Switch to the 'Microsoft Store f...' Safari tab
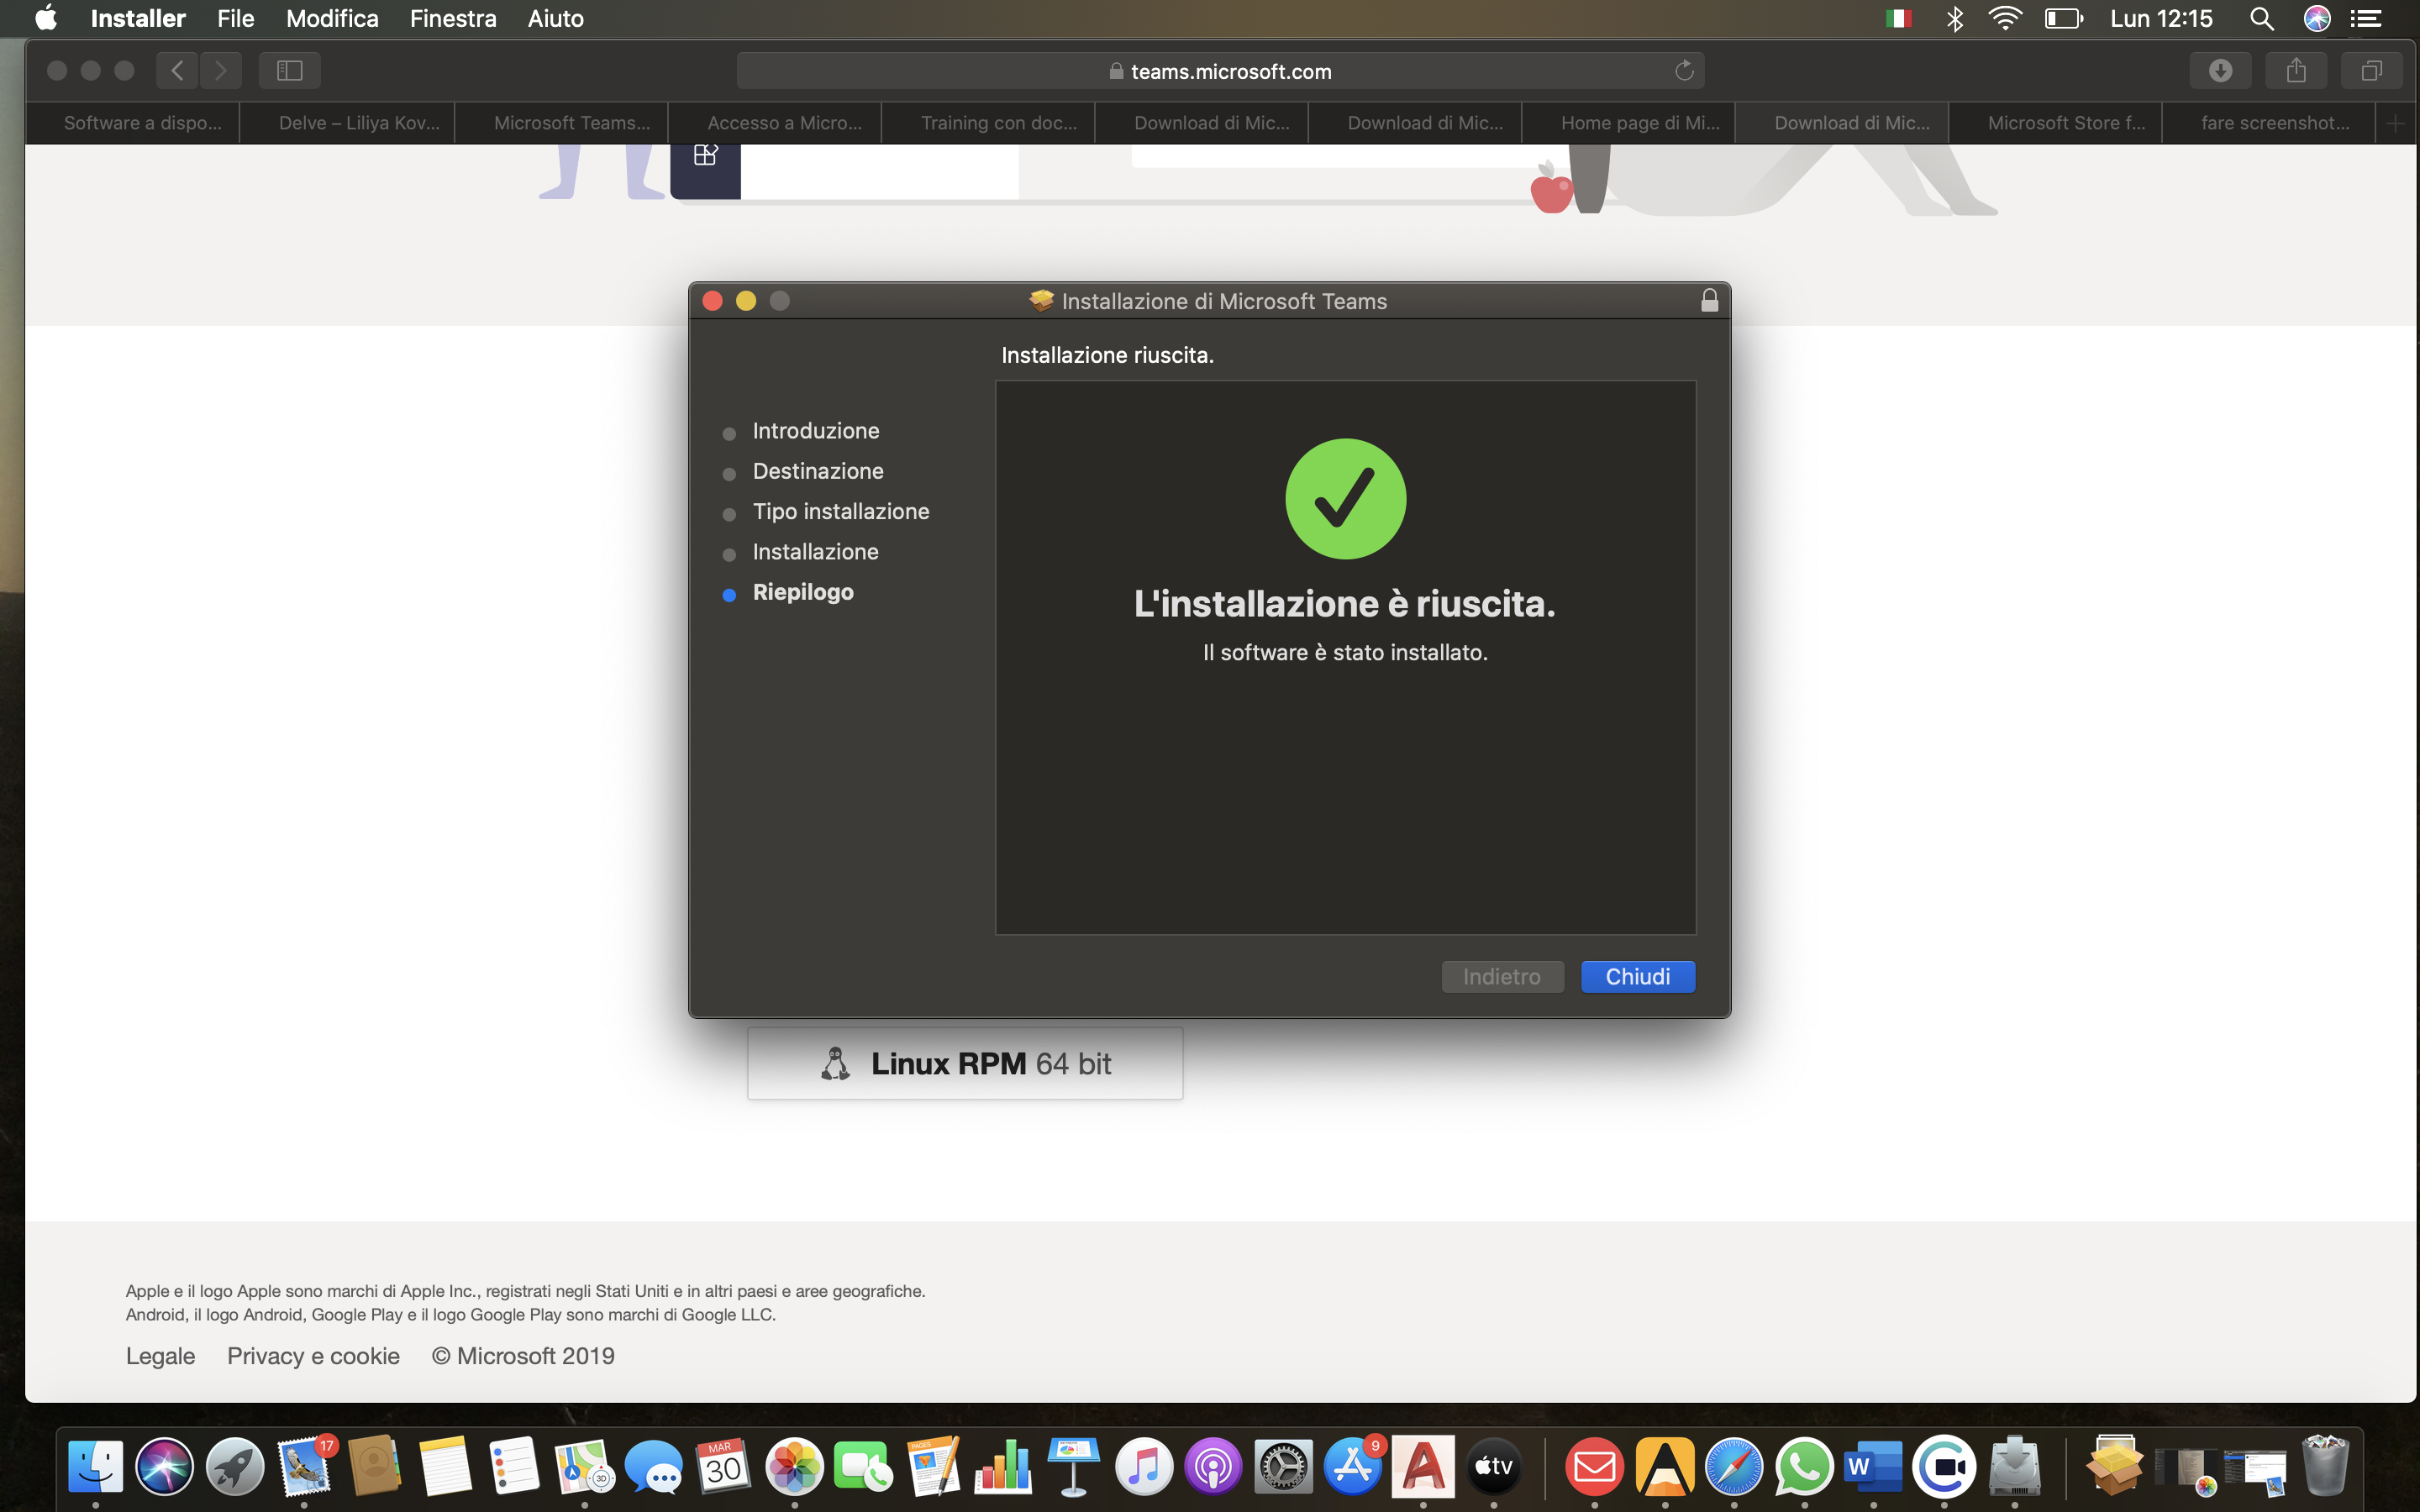 coord(2055,123)
